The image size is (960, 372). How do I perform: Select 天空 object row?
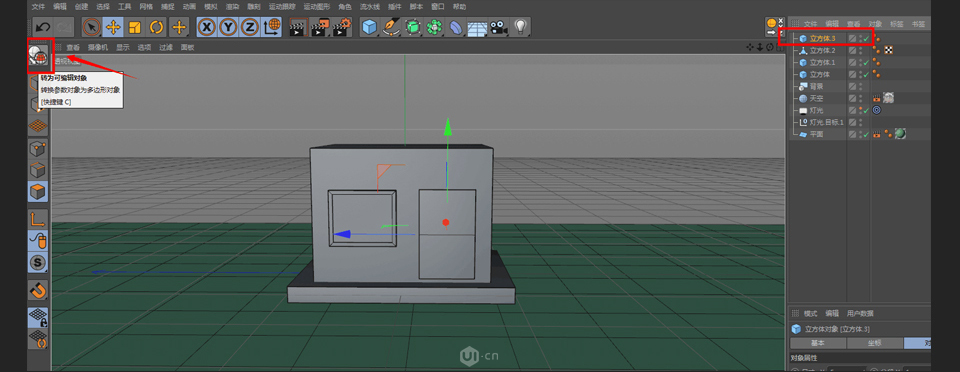pyautogui.click(x=817, y=98)
